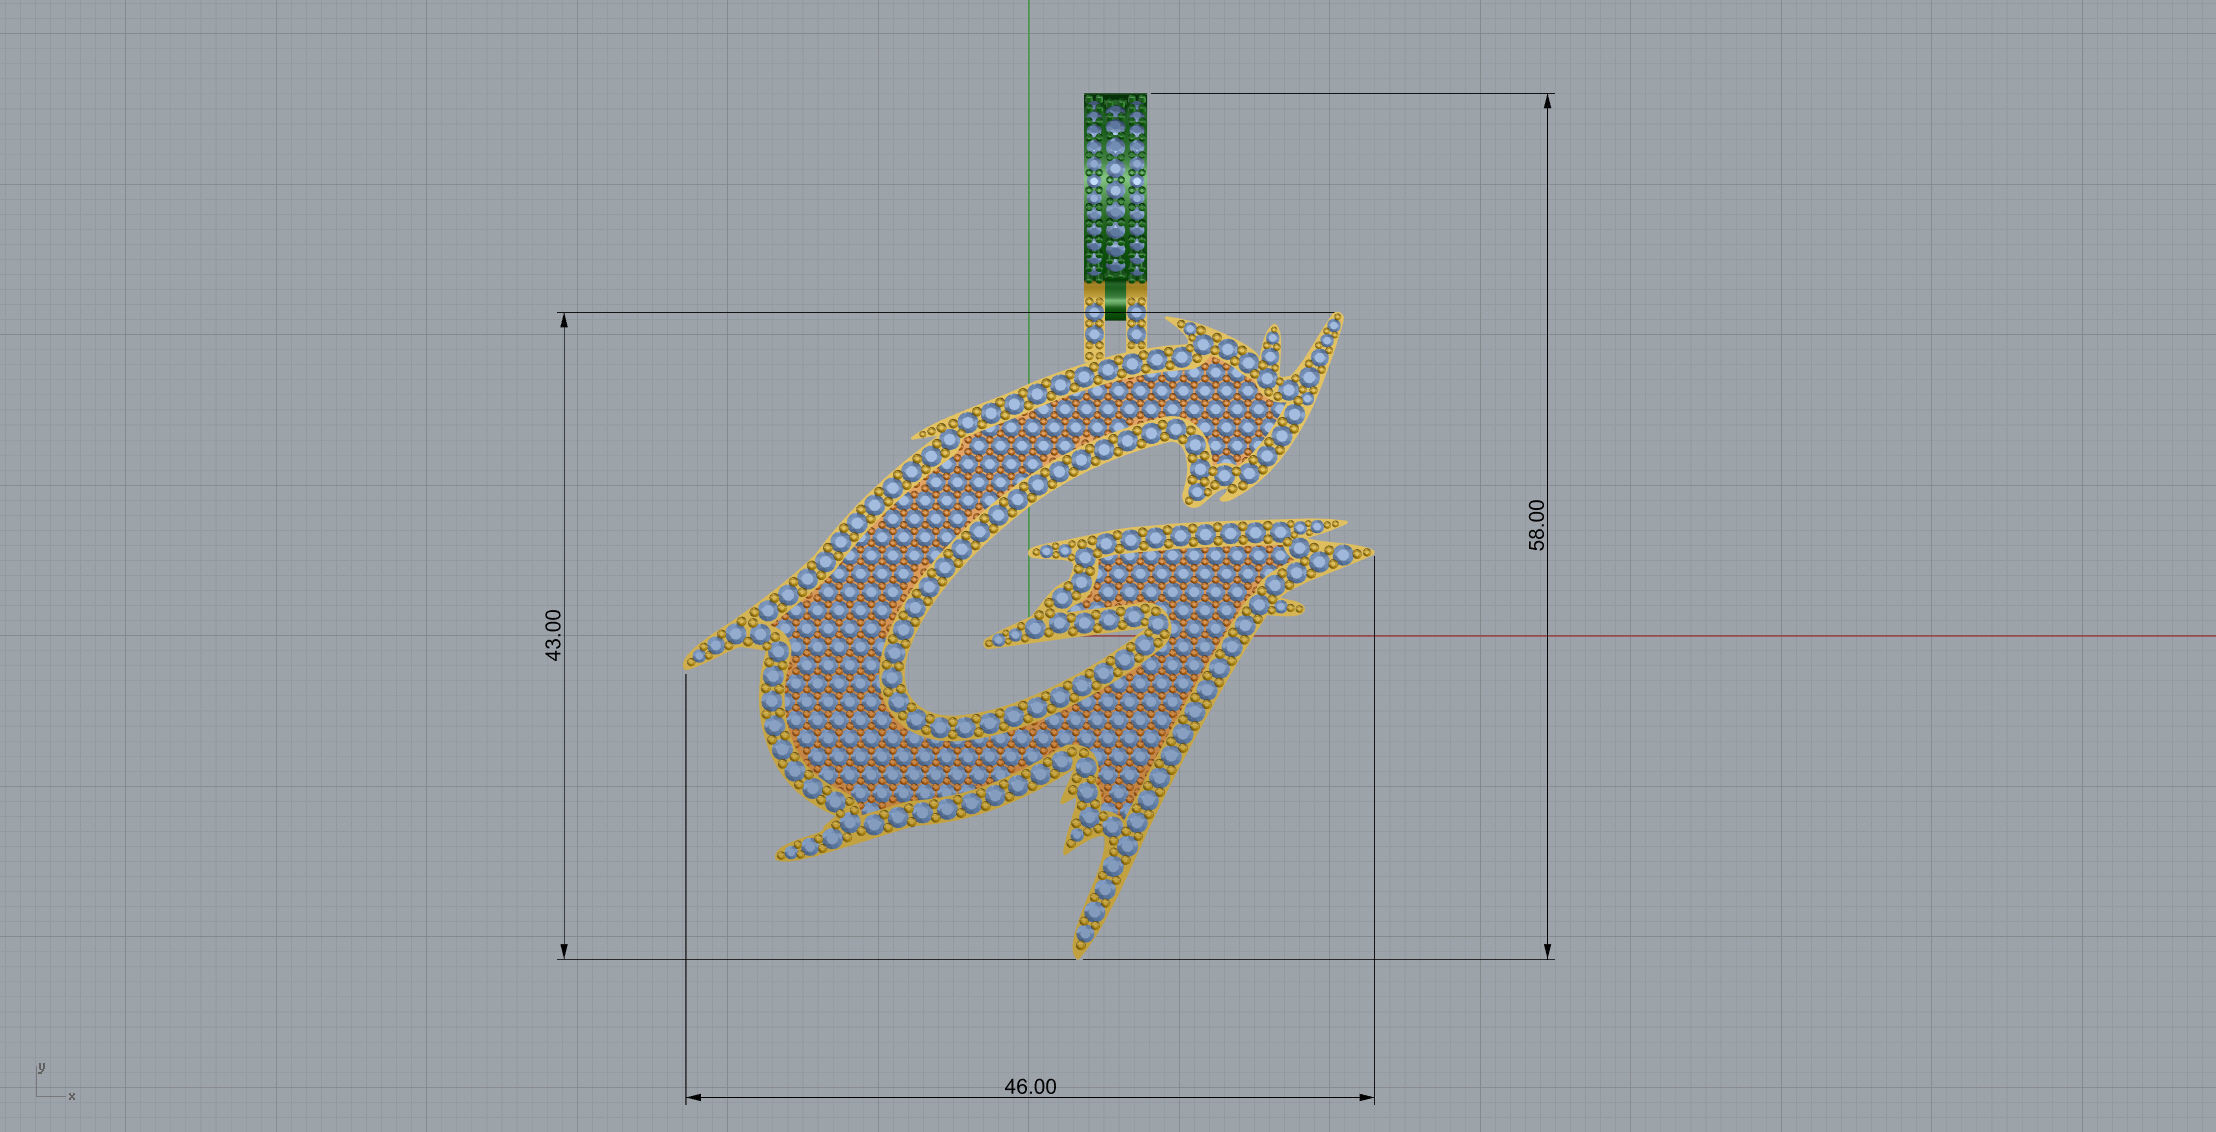Click the 43.00 height dimension text
The width and height of the screenshot is (2216, 1132).
click(553, 635)
